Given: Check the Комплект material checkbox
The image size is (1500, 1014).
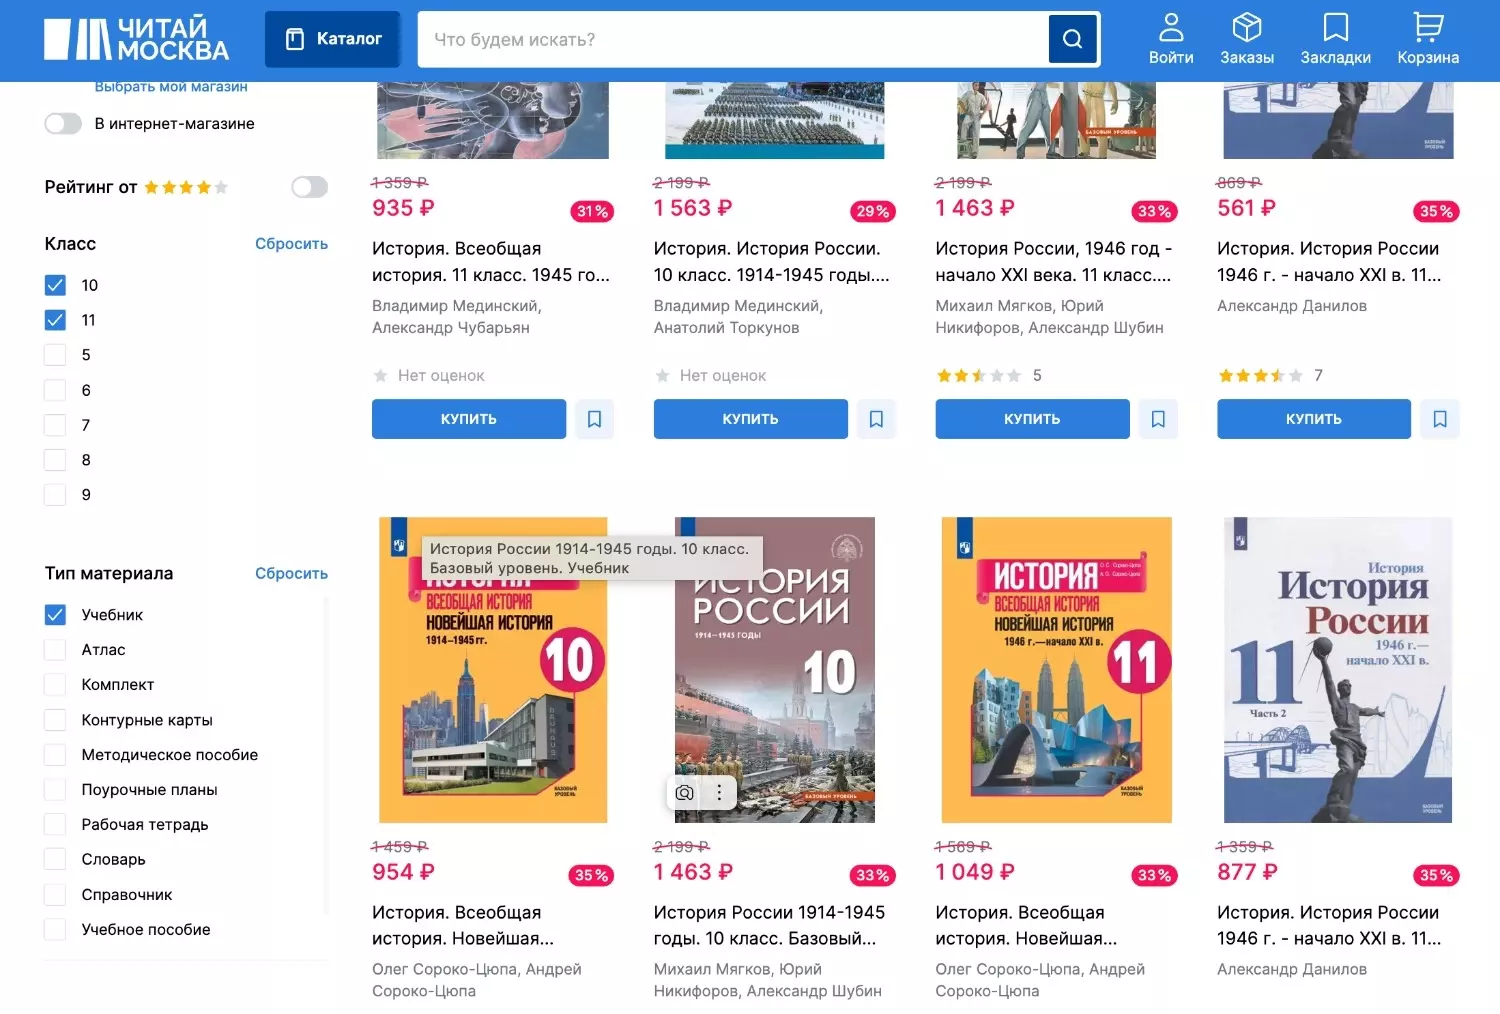Looking at the screenshot, I should [x=55, y=685].
